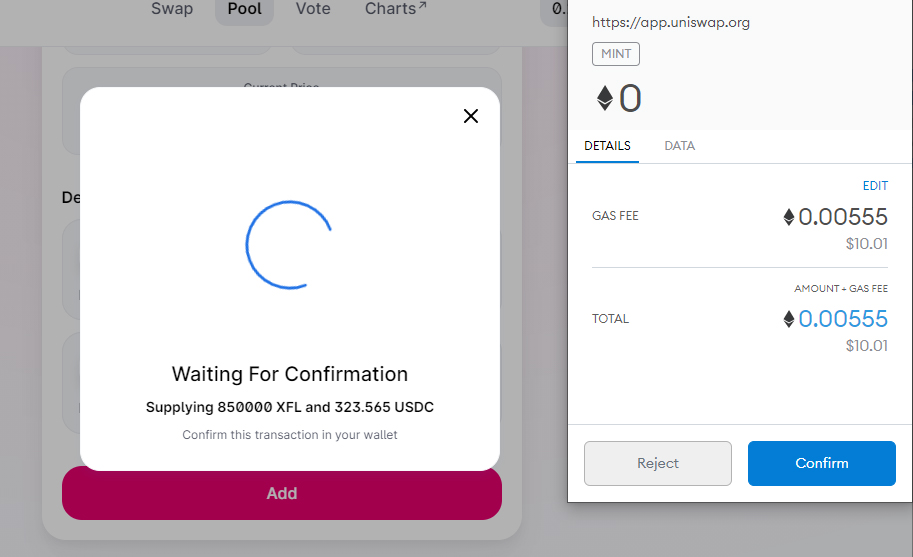The width and height of the screenshot is (913, 557).
Task: Click the Ethereum icon beside the gas fee
Action: (789, 217)
